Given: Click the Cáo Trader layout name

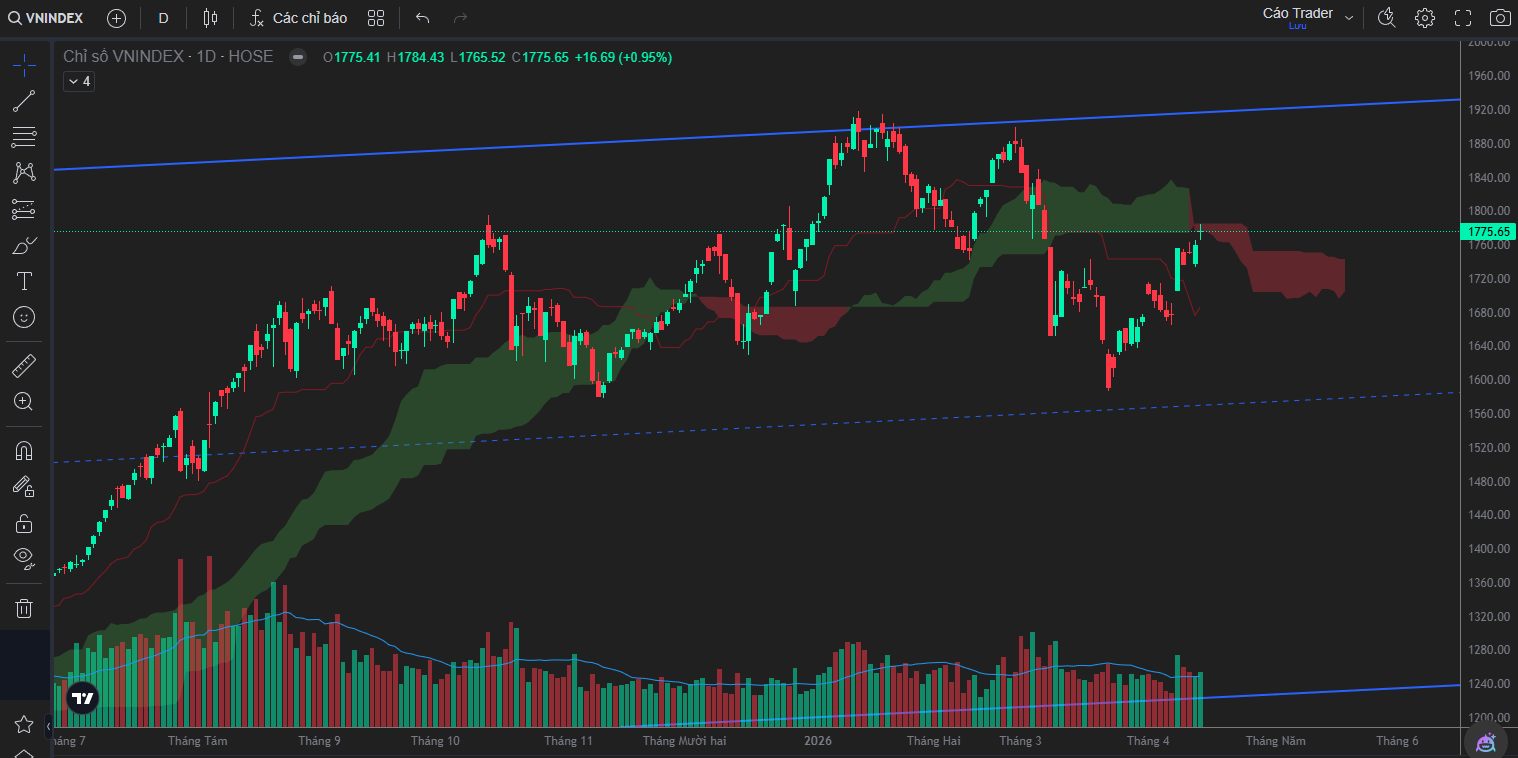Looking at the screenshot, I should point(1298,13).
